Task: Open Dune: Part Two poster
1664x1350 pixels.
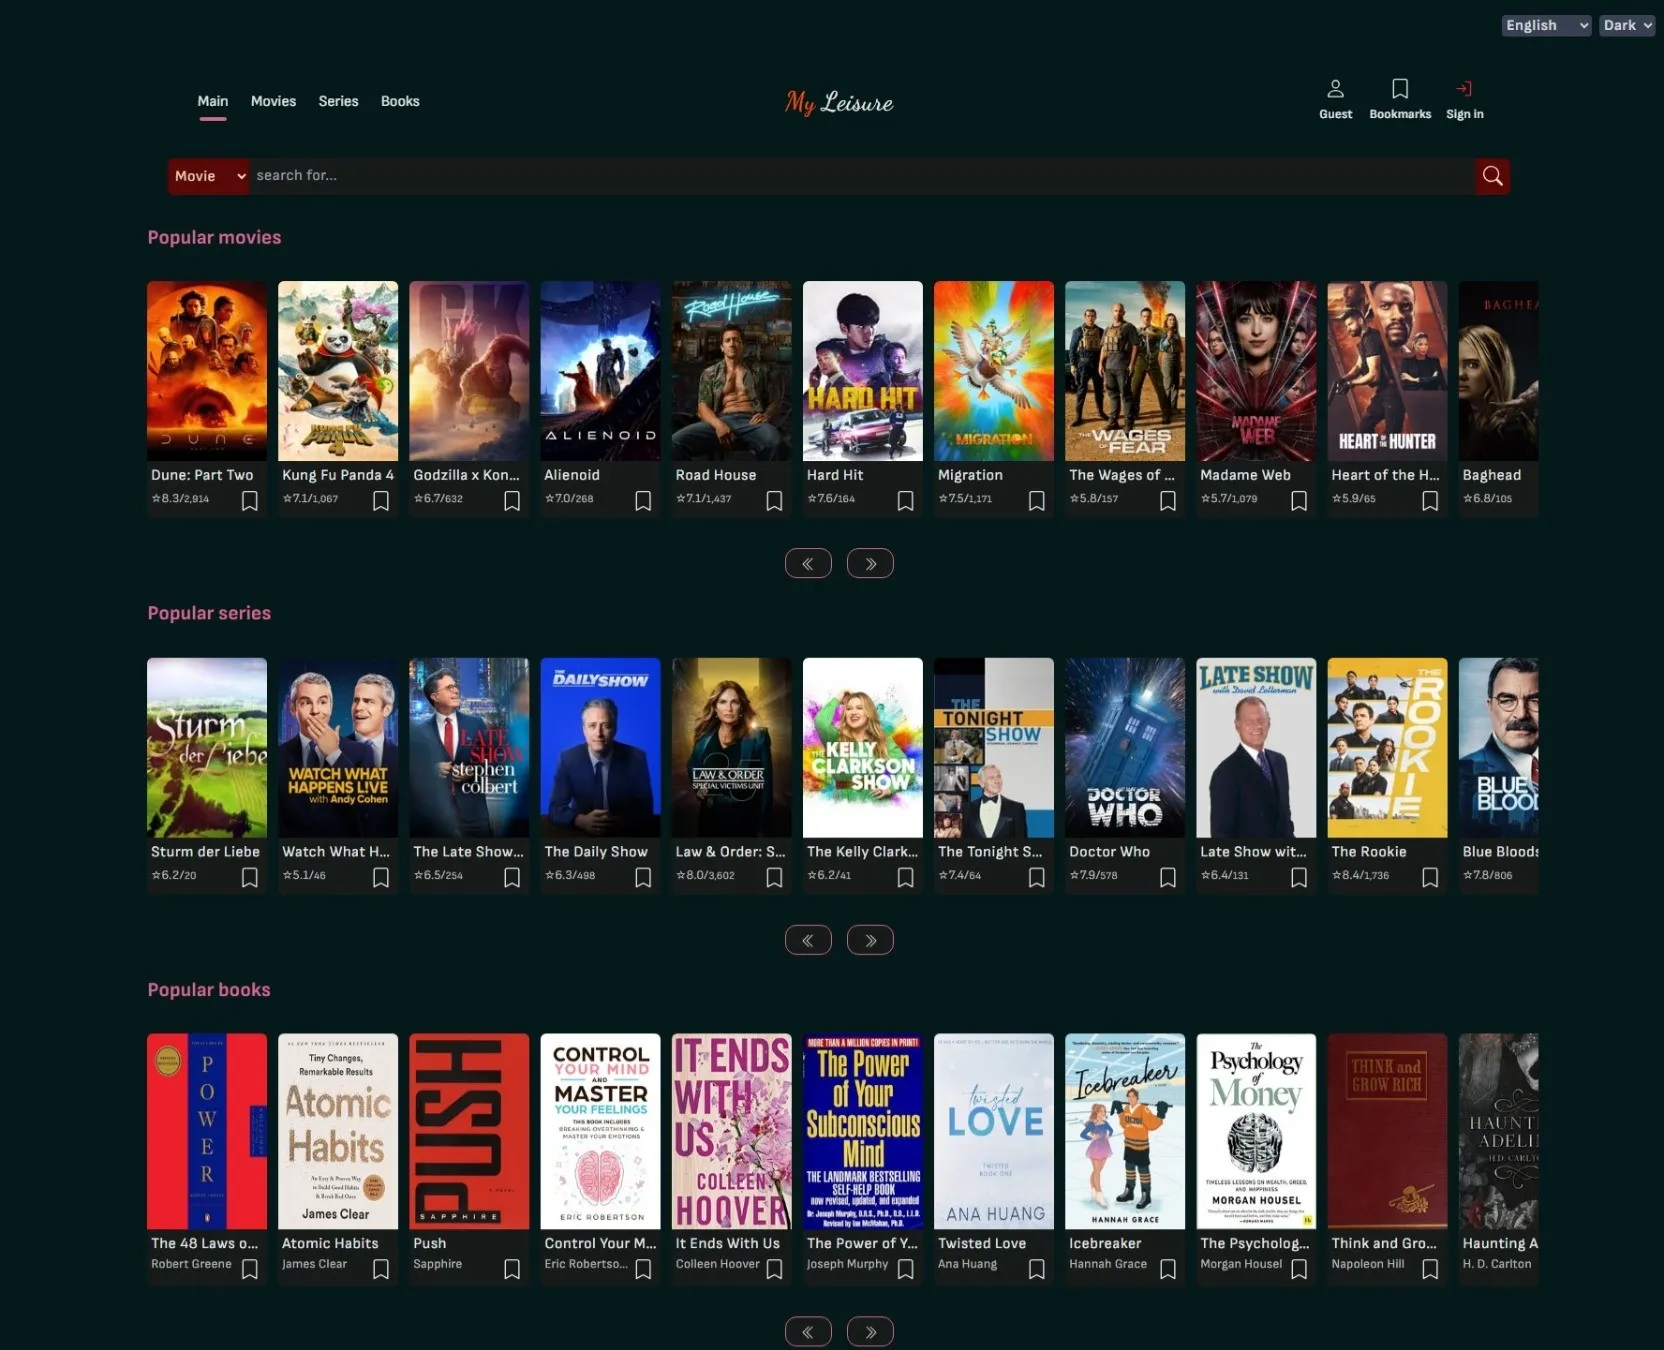Action: 207,371
